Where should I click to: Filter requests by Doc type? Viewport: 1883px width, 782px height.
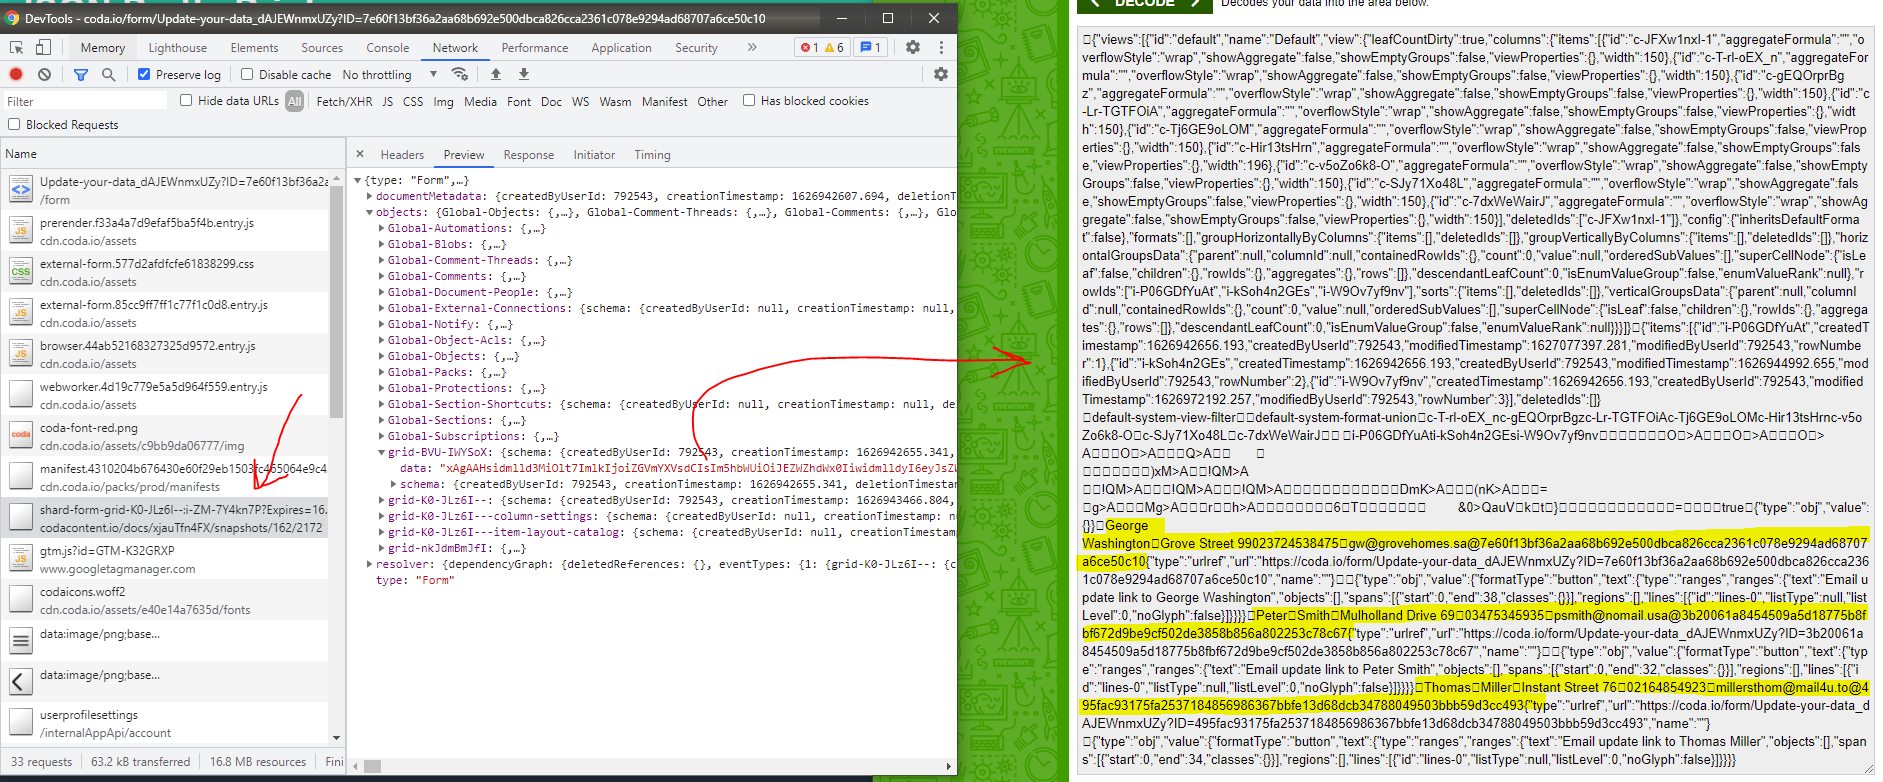pos(551,101)
